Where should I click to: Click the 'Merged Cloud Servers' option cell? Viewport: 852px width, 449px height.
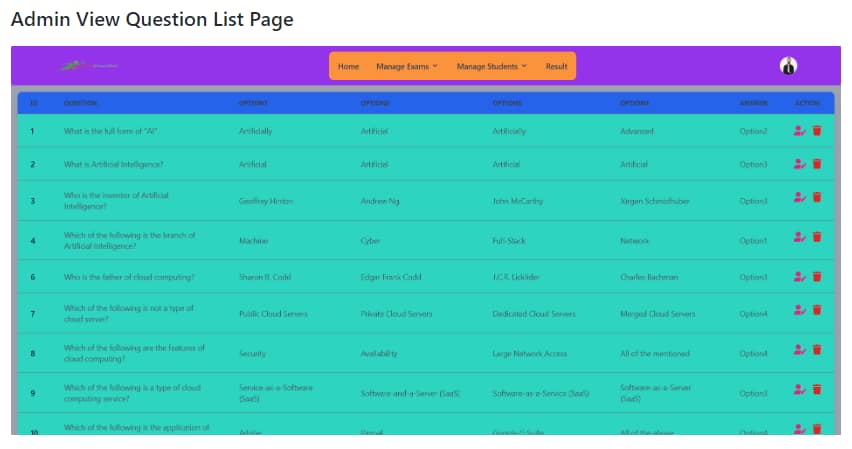pos(657,314)
